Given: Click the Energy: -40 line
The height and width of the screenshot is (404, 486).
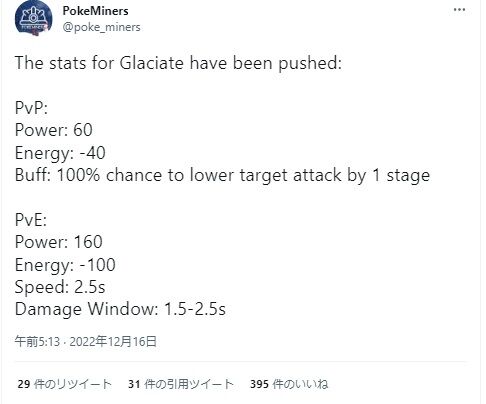Looking at the screenshot, I should click(x=60, y=153).
